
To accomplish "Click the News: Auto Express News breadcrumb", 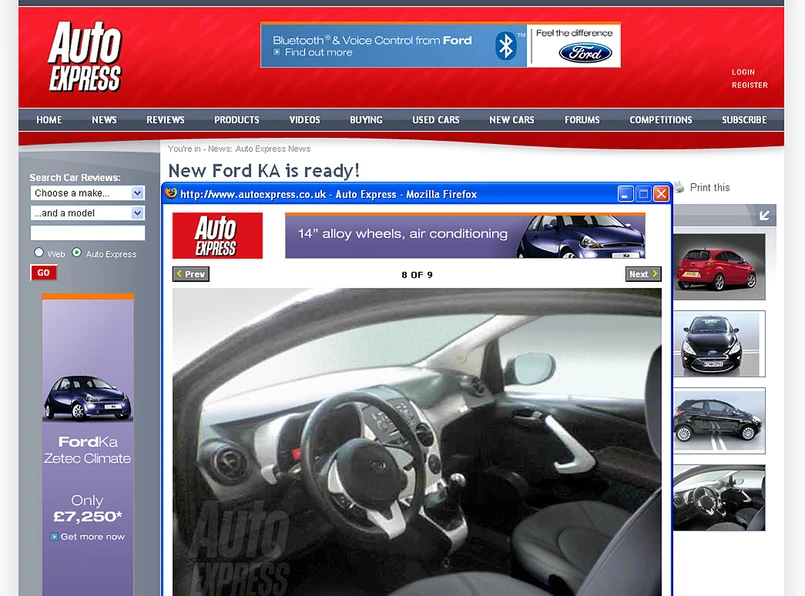I will coord(259,149).
